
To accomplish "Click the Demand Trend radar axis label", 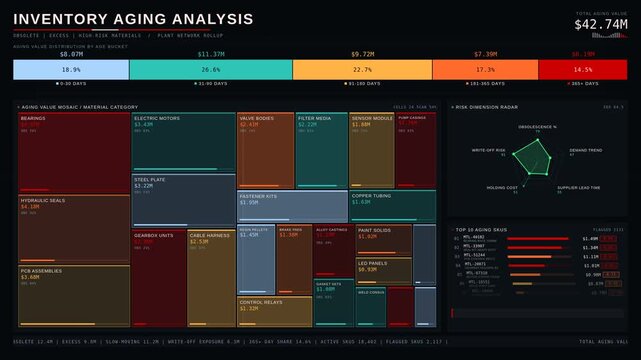I will (585, 150).
